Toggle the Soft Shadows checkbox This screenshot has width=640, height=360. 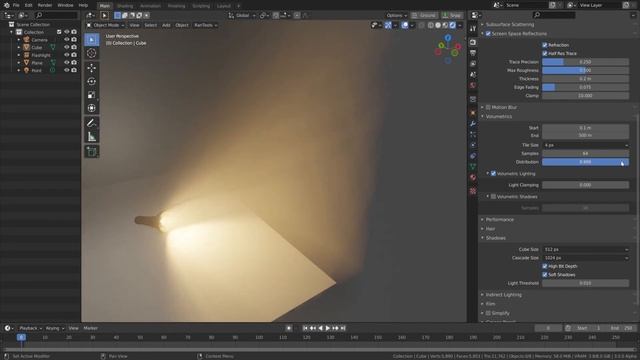coord(544,275)
